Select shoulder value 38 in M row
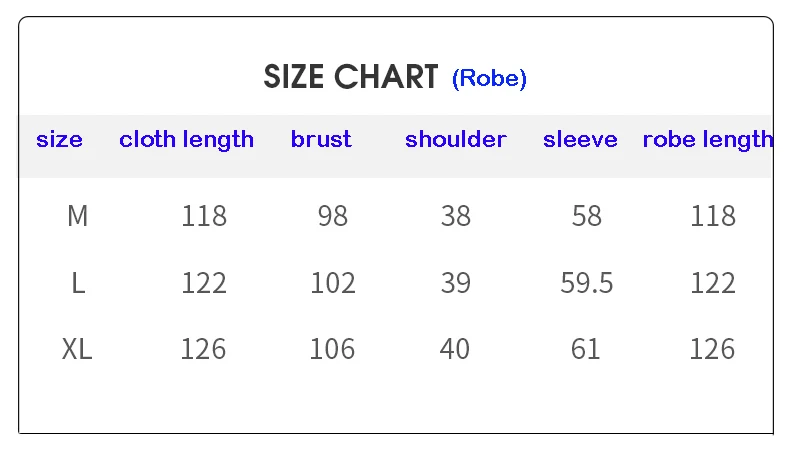Image resolution: width=790 pixels, height=459 pixels. 455,216
